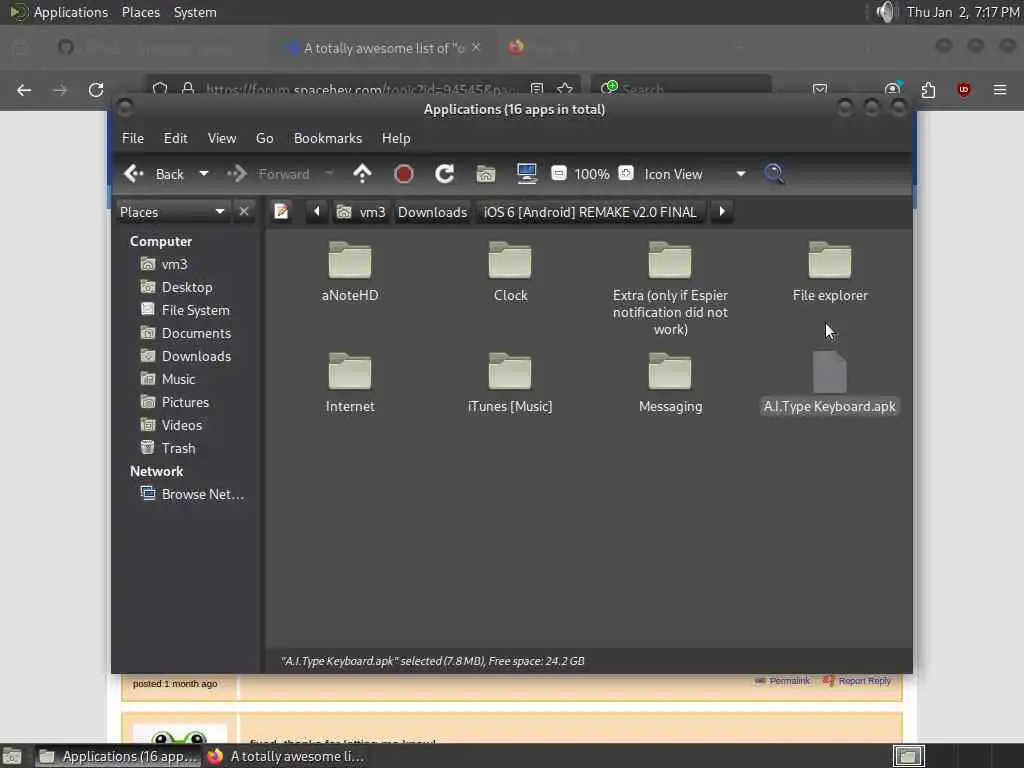Click the uBlock Origin extension icon
This screenshot has height=768, width=1024.
pos(964,89)
